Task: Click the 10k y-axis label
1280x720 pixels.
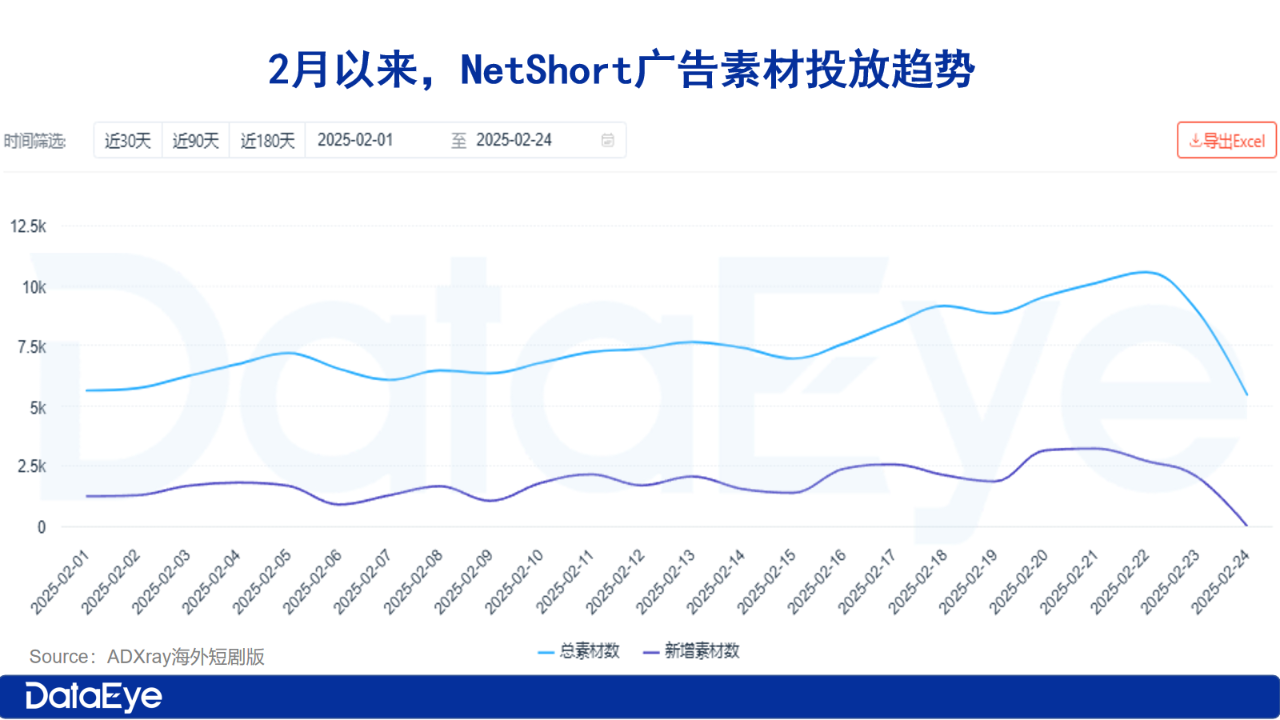Action: tap(34, 287)
